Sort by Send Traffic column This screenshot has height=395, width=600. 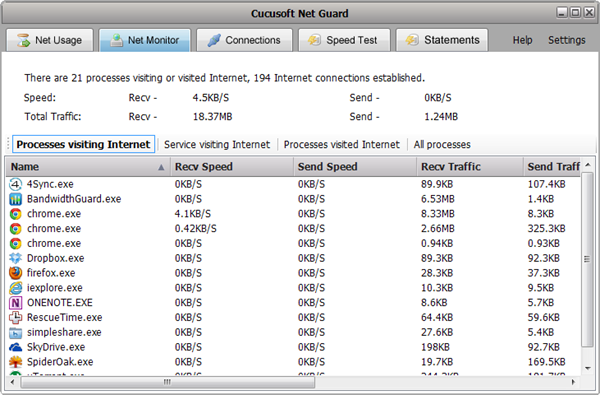(552, 167)
